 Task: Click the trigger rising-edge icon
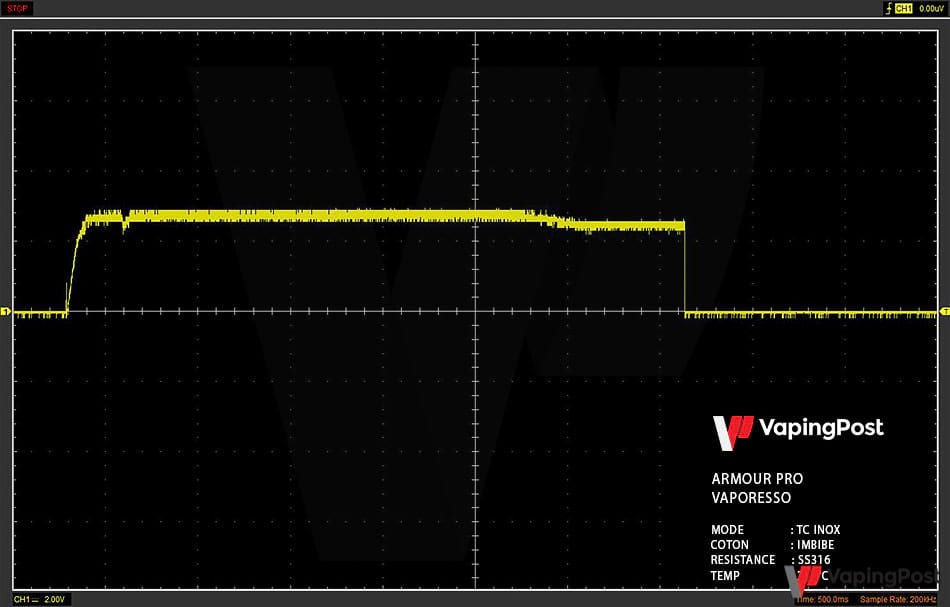coord(887,8)
